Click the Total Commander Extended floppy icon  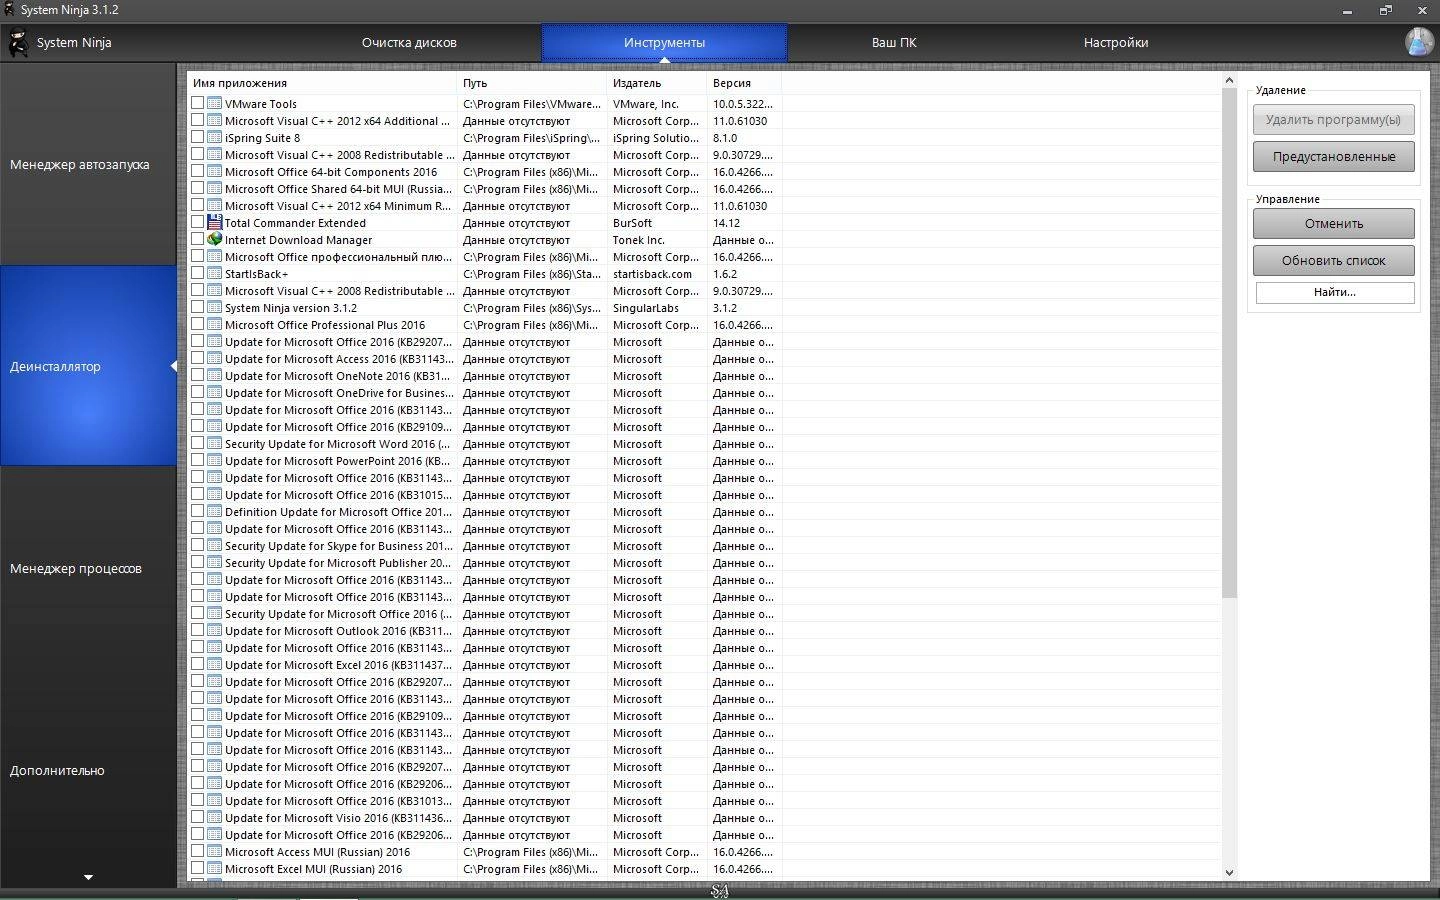point(214,222)
